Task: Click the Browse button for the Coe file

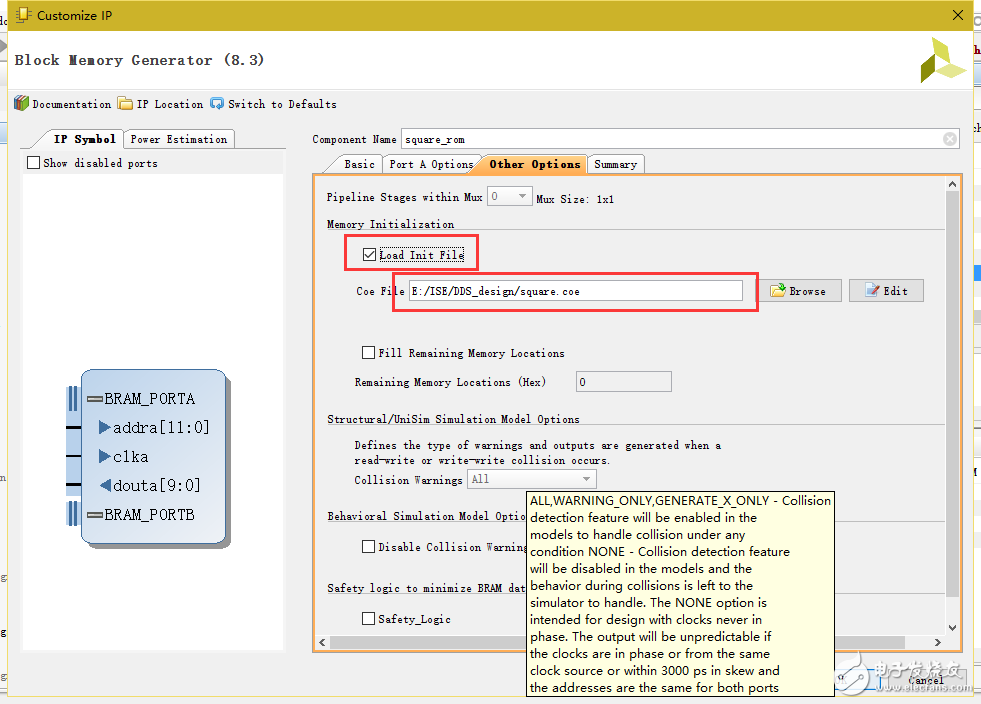Action: [x=804, y=291]
